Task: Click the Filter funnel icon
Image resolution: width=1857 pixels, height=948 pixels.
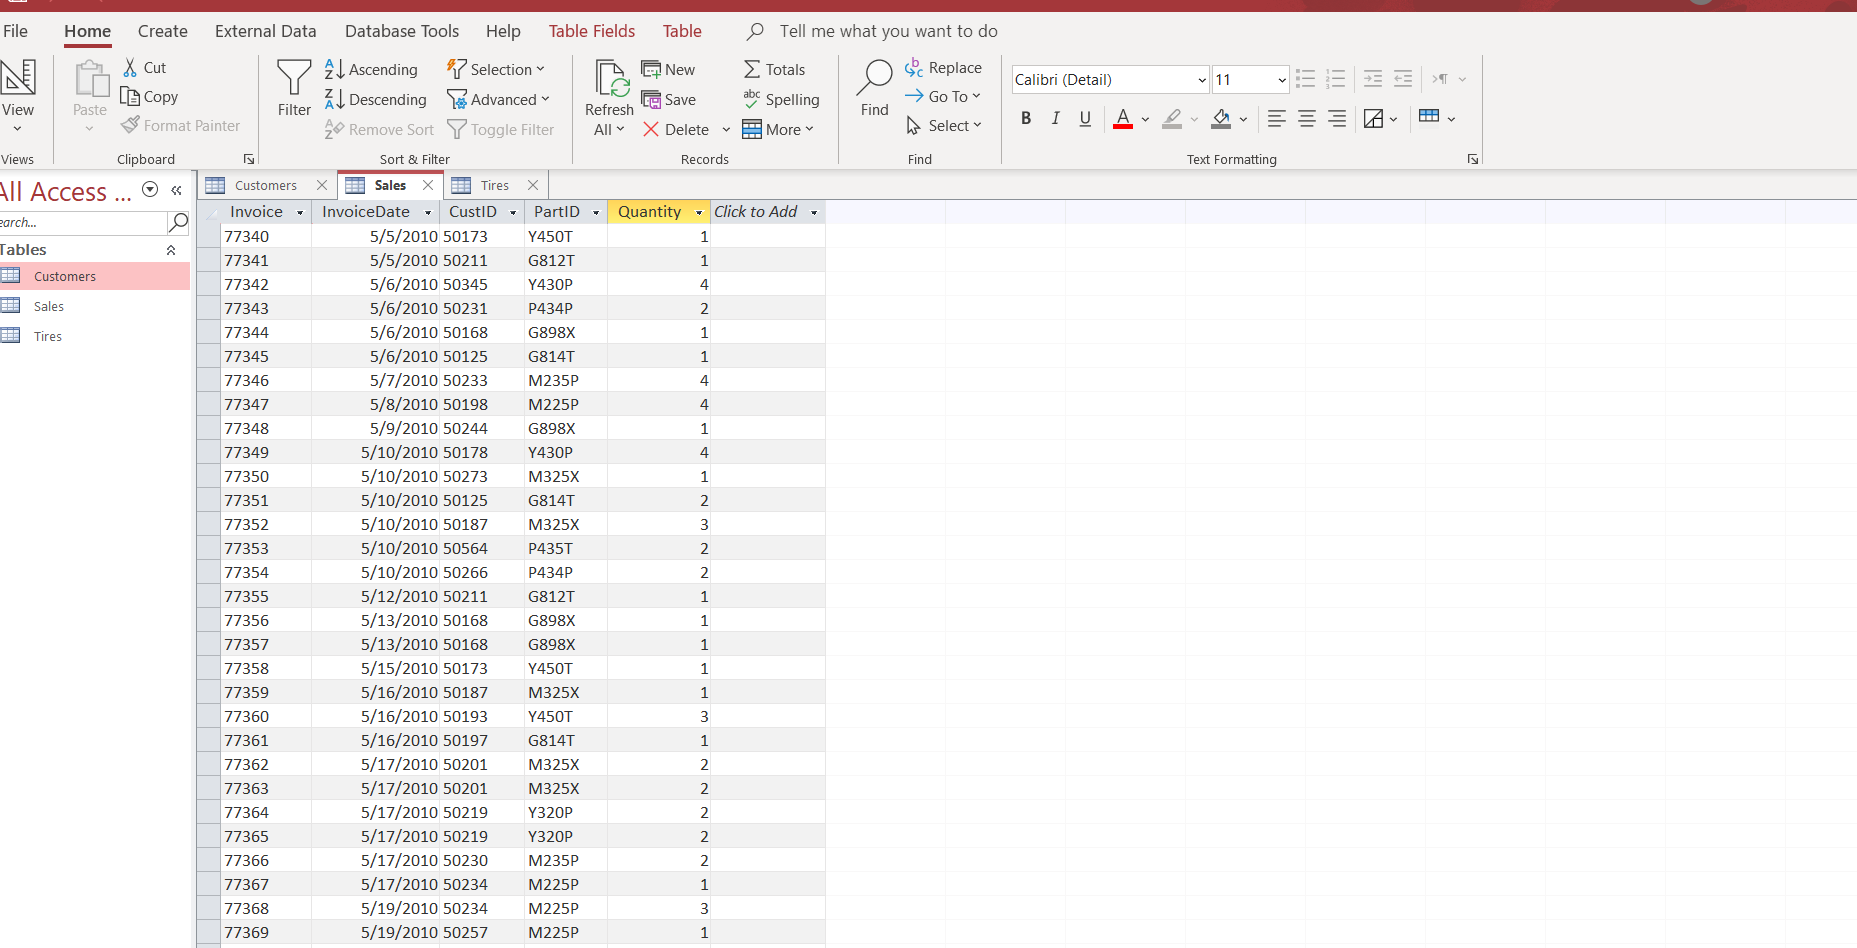Action: [x=294, y=78]
